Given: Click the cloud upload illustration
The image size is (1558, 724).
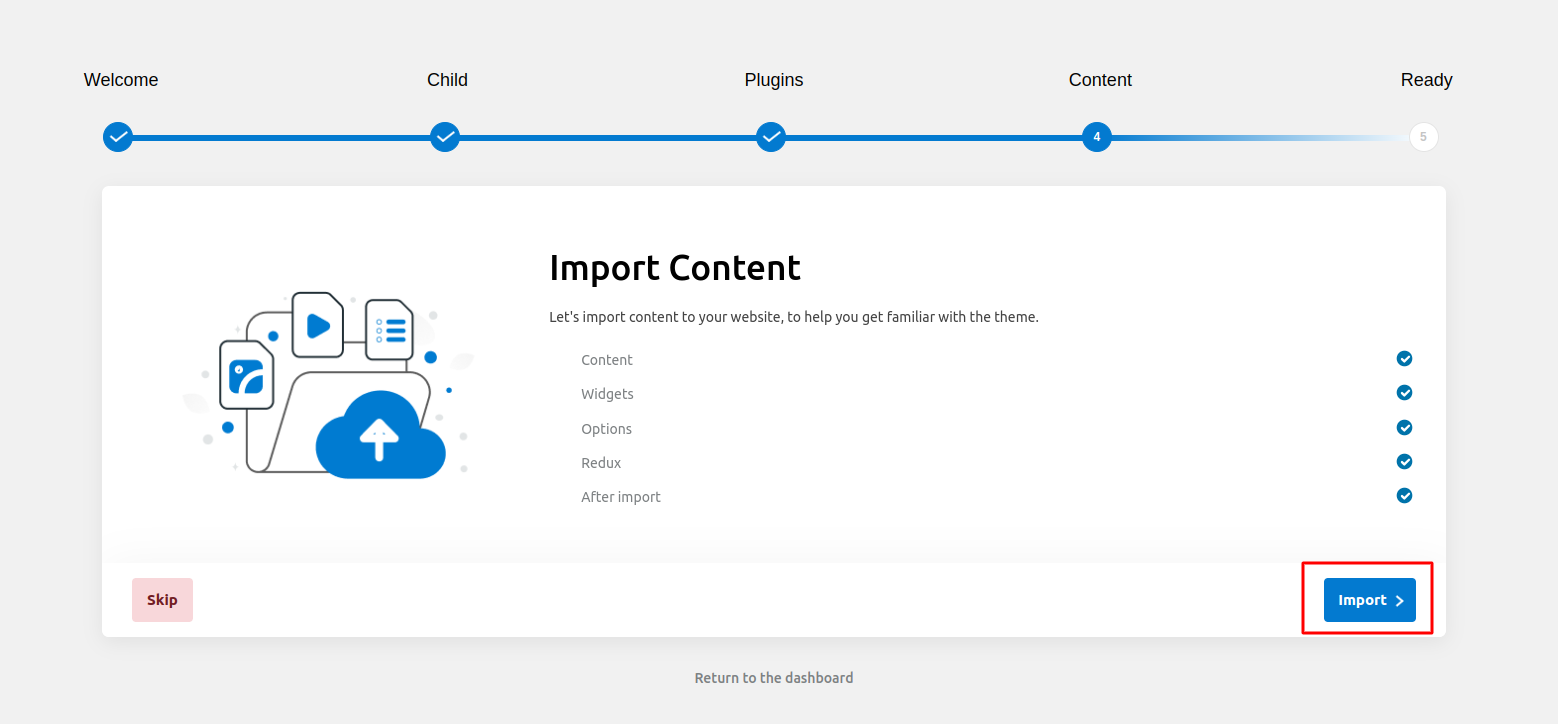Looking at the screenshot, I should pos(379,435).
